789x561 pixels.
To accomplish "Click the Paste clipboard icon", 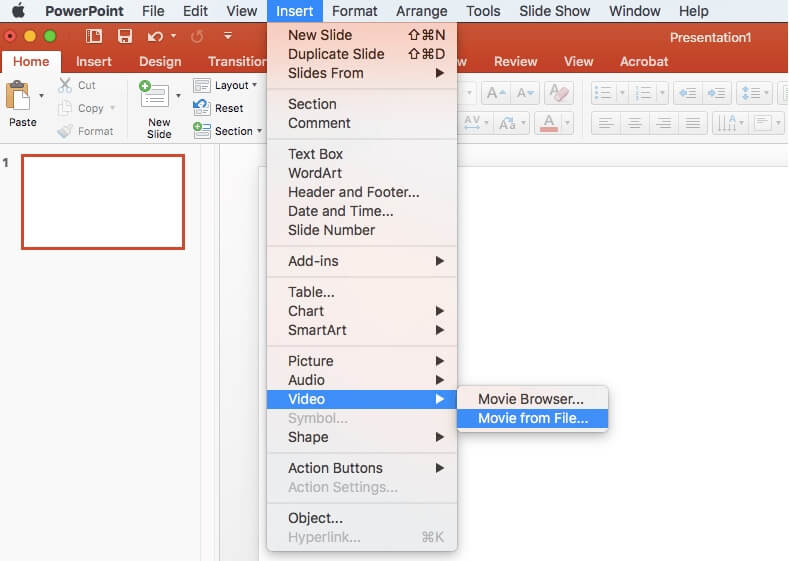I will [18, 96].
